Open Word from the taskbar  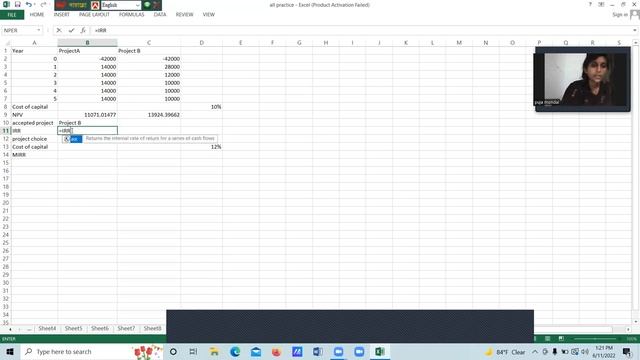318,351
